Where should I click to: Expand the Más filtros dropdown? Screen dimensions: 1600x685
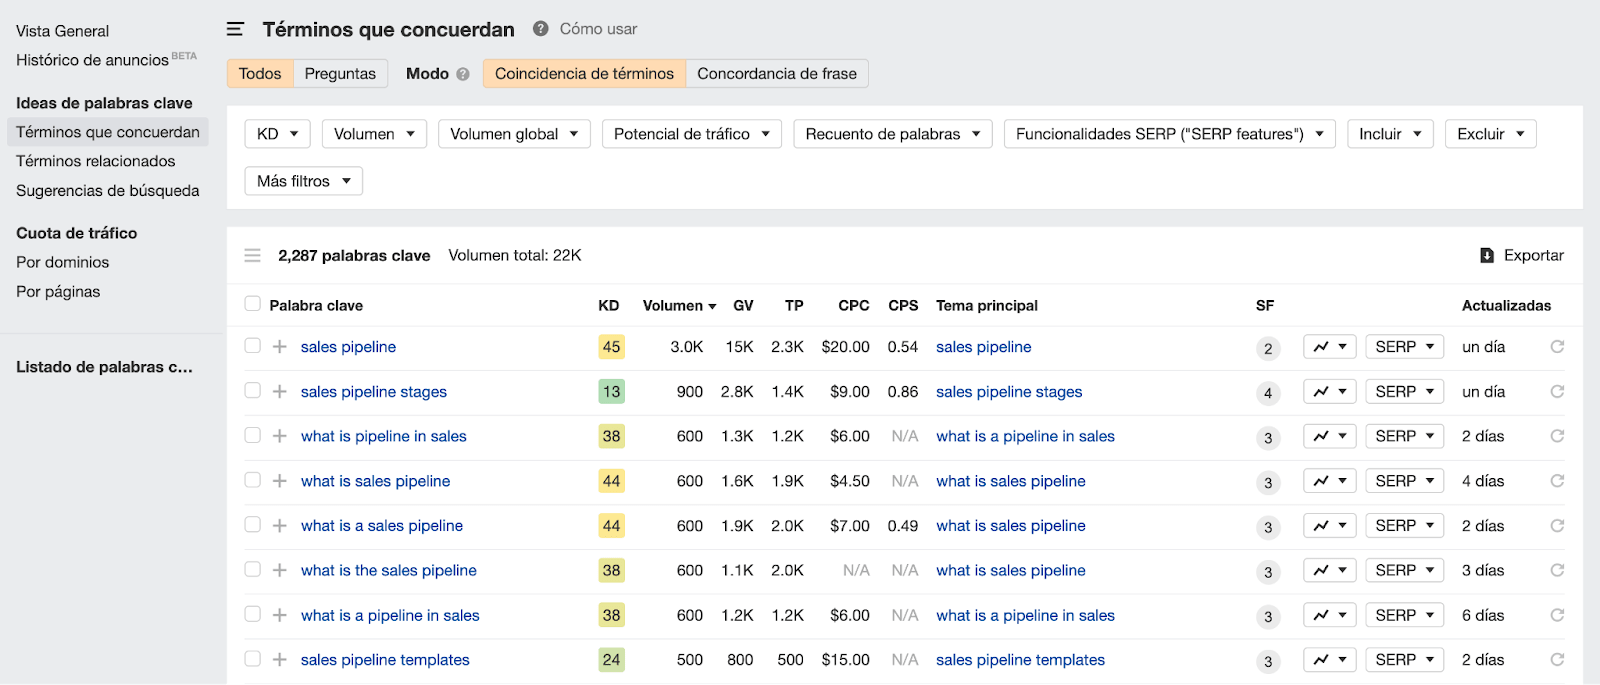(303, 181)
